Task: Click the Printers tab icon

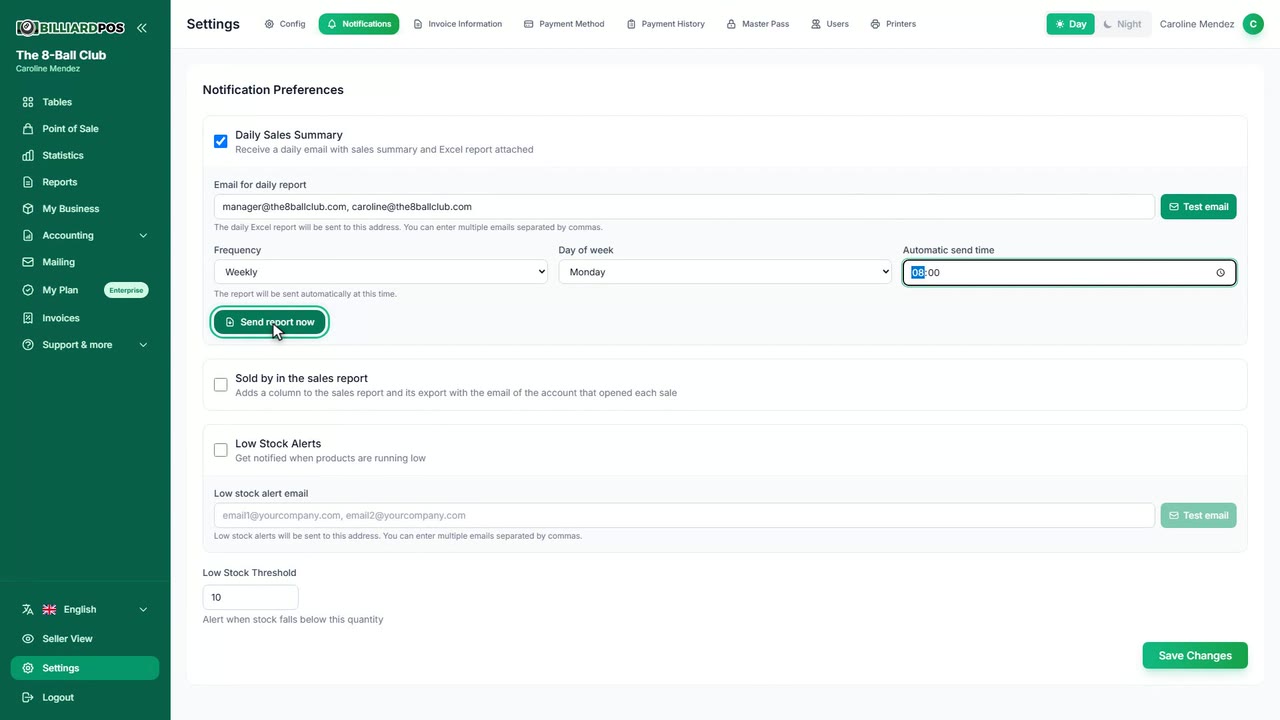Action: click(875, 24)
